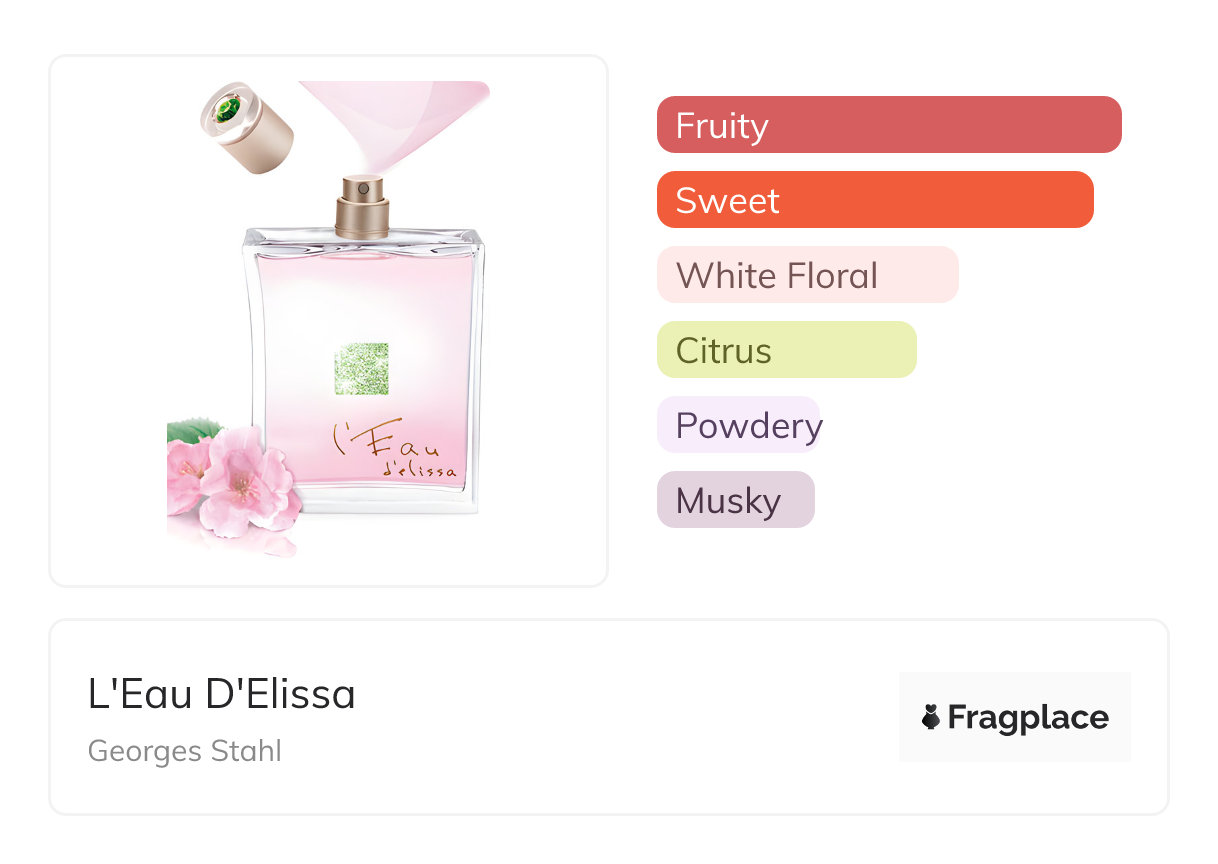Click the green gem on the cap top
1218x864 pixels.
226,109
